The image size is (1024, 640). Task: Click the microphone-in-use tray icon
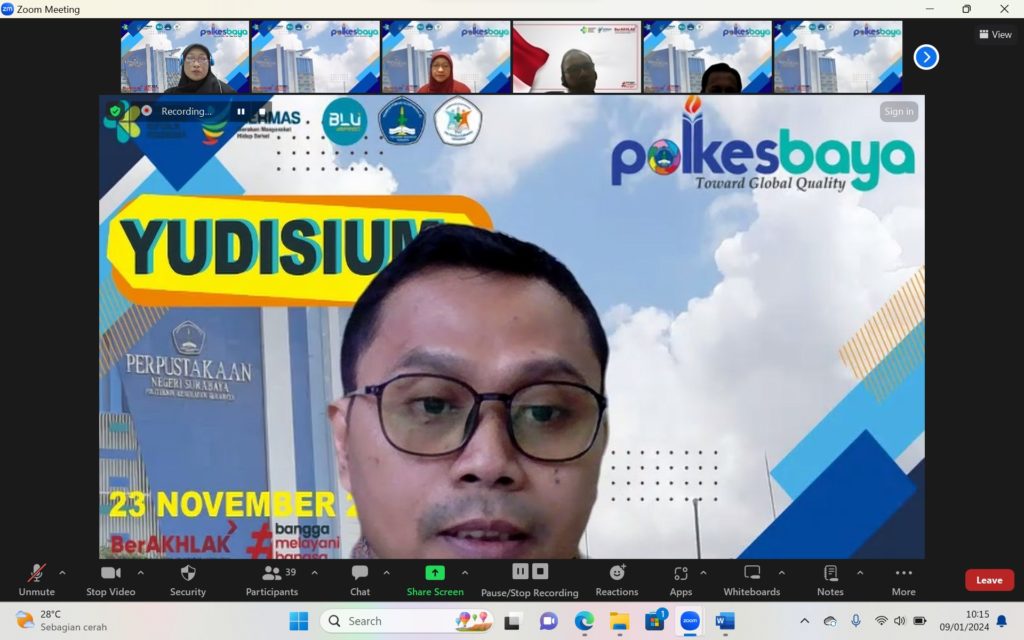pyautogui.click(x=856, y=621)
